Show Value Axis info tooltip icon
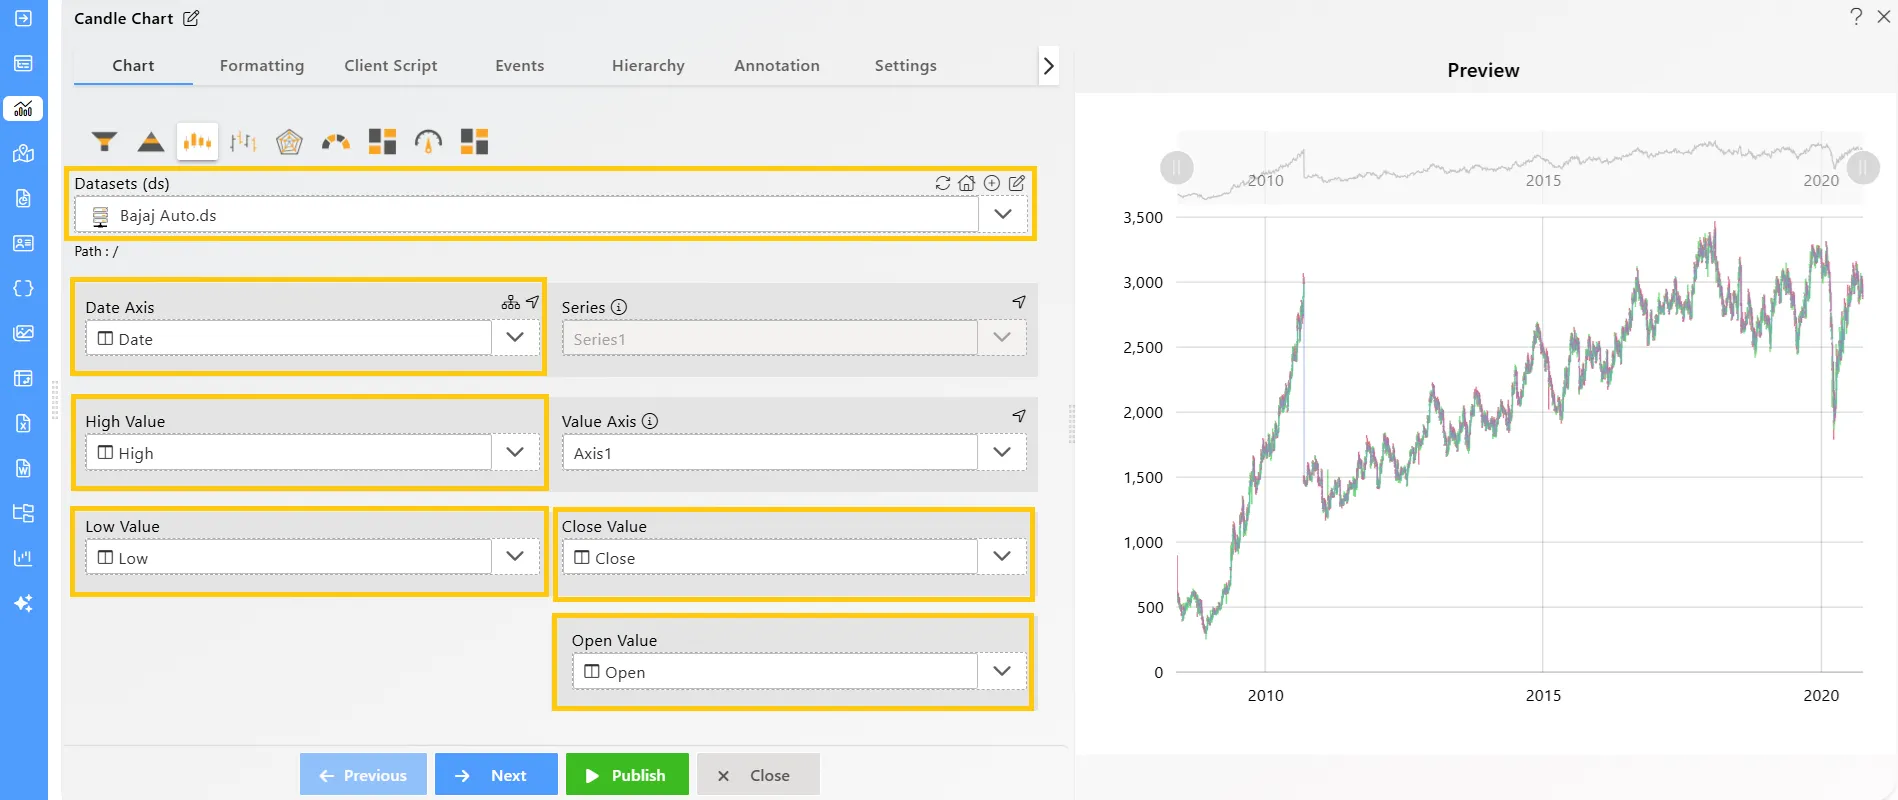Viewport: 1898px width, 800px height. 650,421
